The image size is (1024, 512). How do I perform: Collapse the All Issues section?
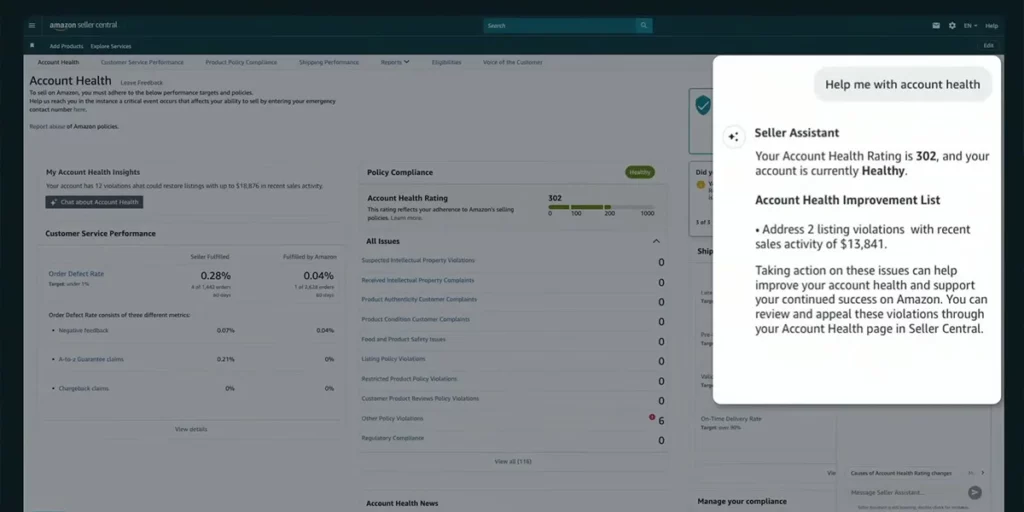pos(656,241)
